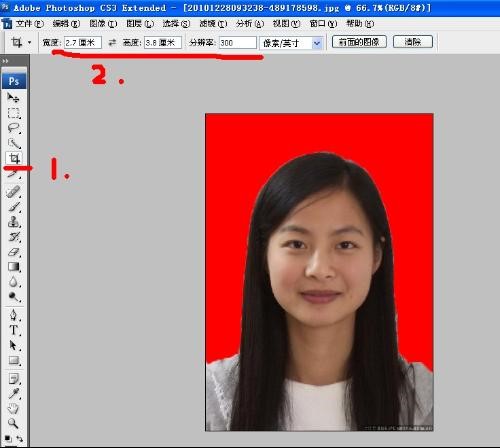Viewport: 500px width, 448px height.
Task: Open the 视图 (View) menu
Action: pyautogui.click(x=286, y=24)
